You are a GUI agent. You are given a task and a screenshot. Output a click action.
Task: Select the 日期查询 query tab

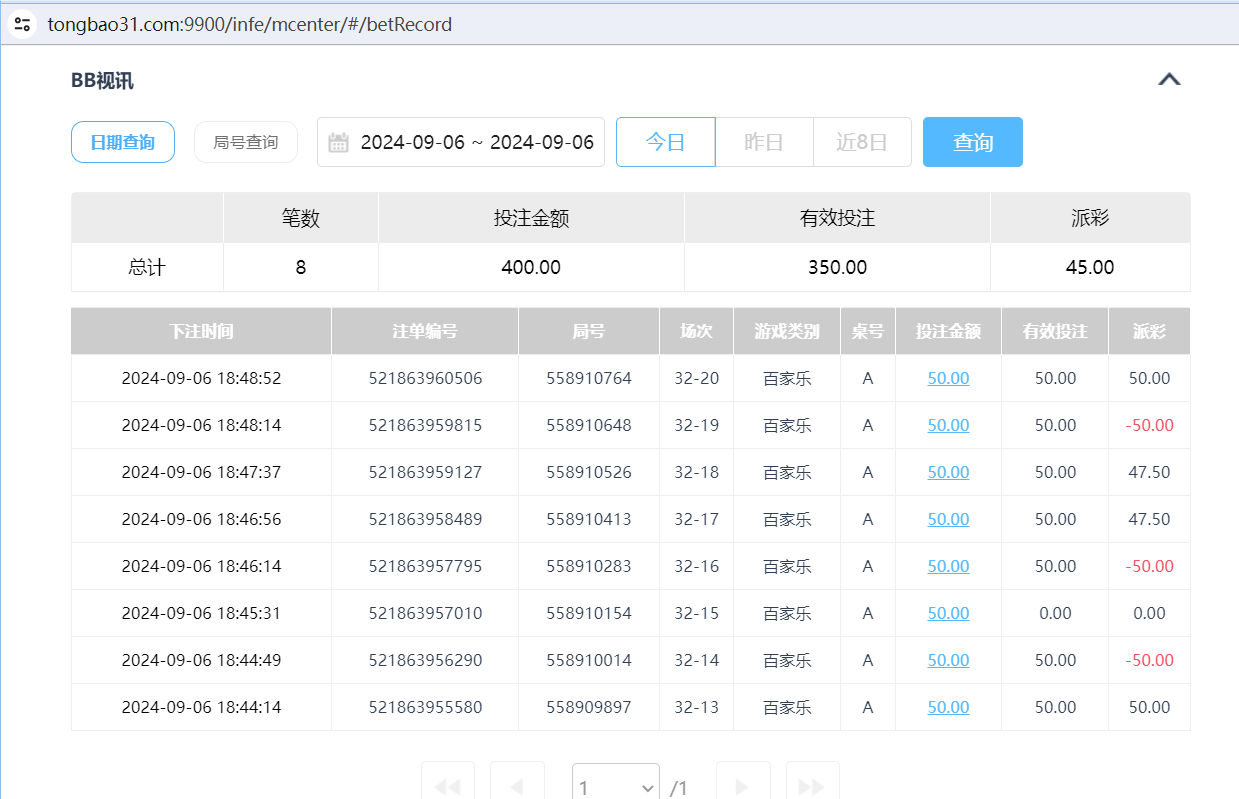pos(122,142)
